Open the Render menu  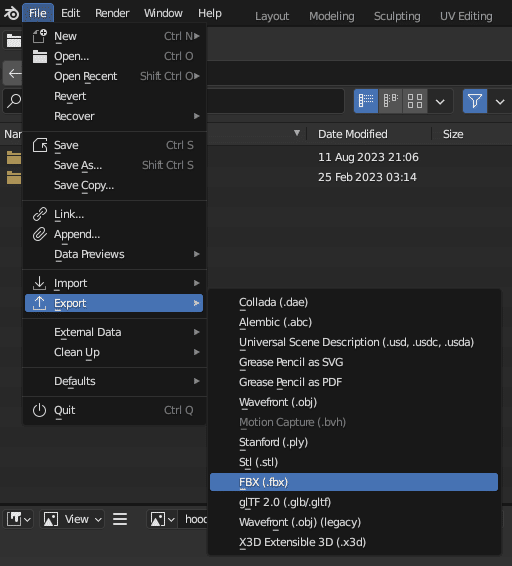112,13
